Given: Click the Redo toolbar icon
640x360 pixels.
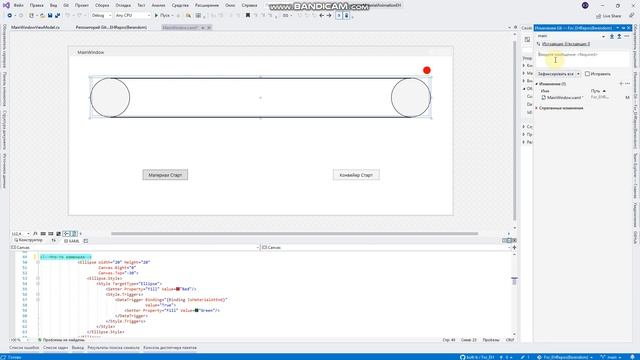Looking at the screenshot, I should 80,16.
